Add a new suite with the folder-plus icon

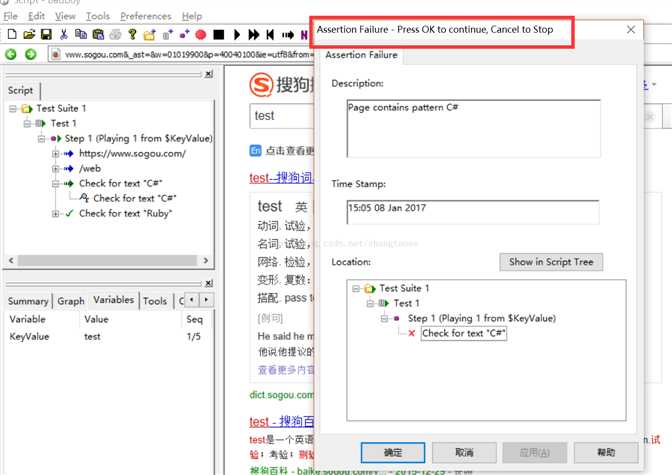[x=149, y=35]
